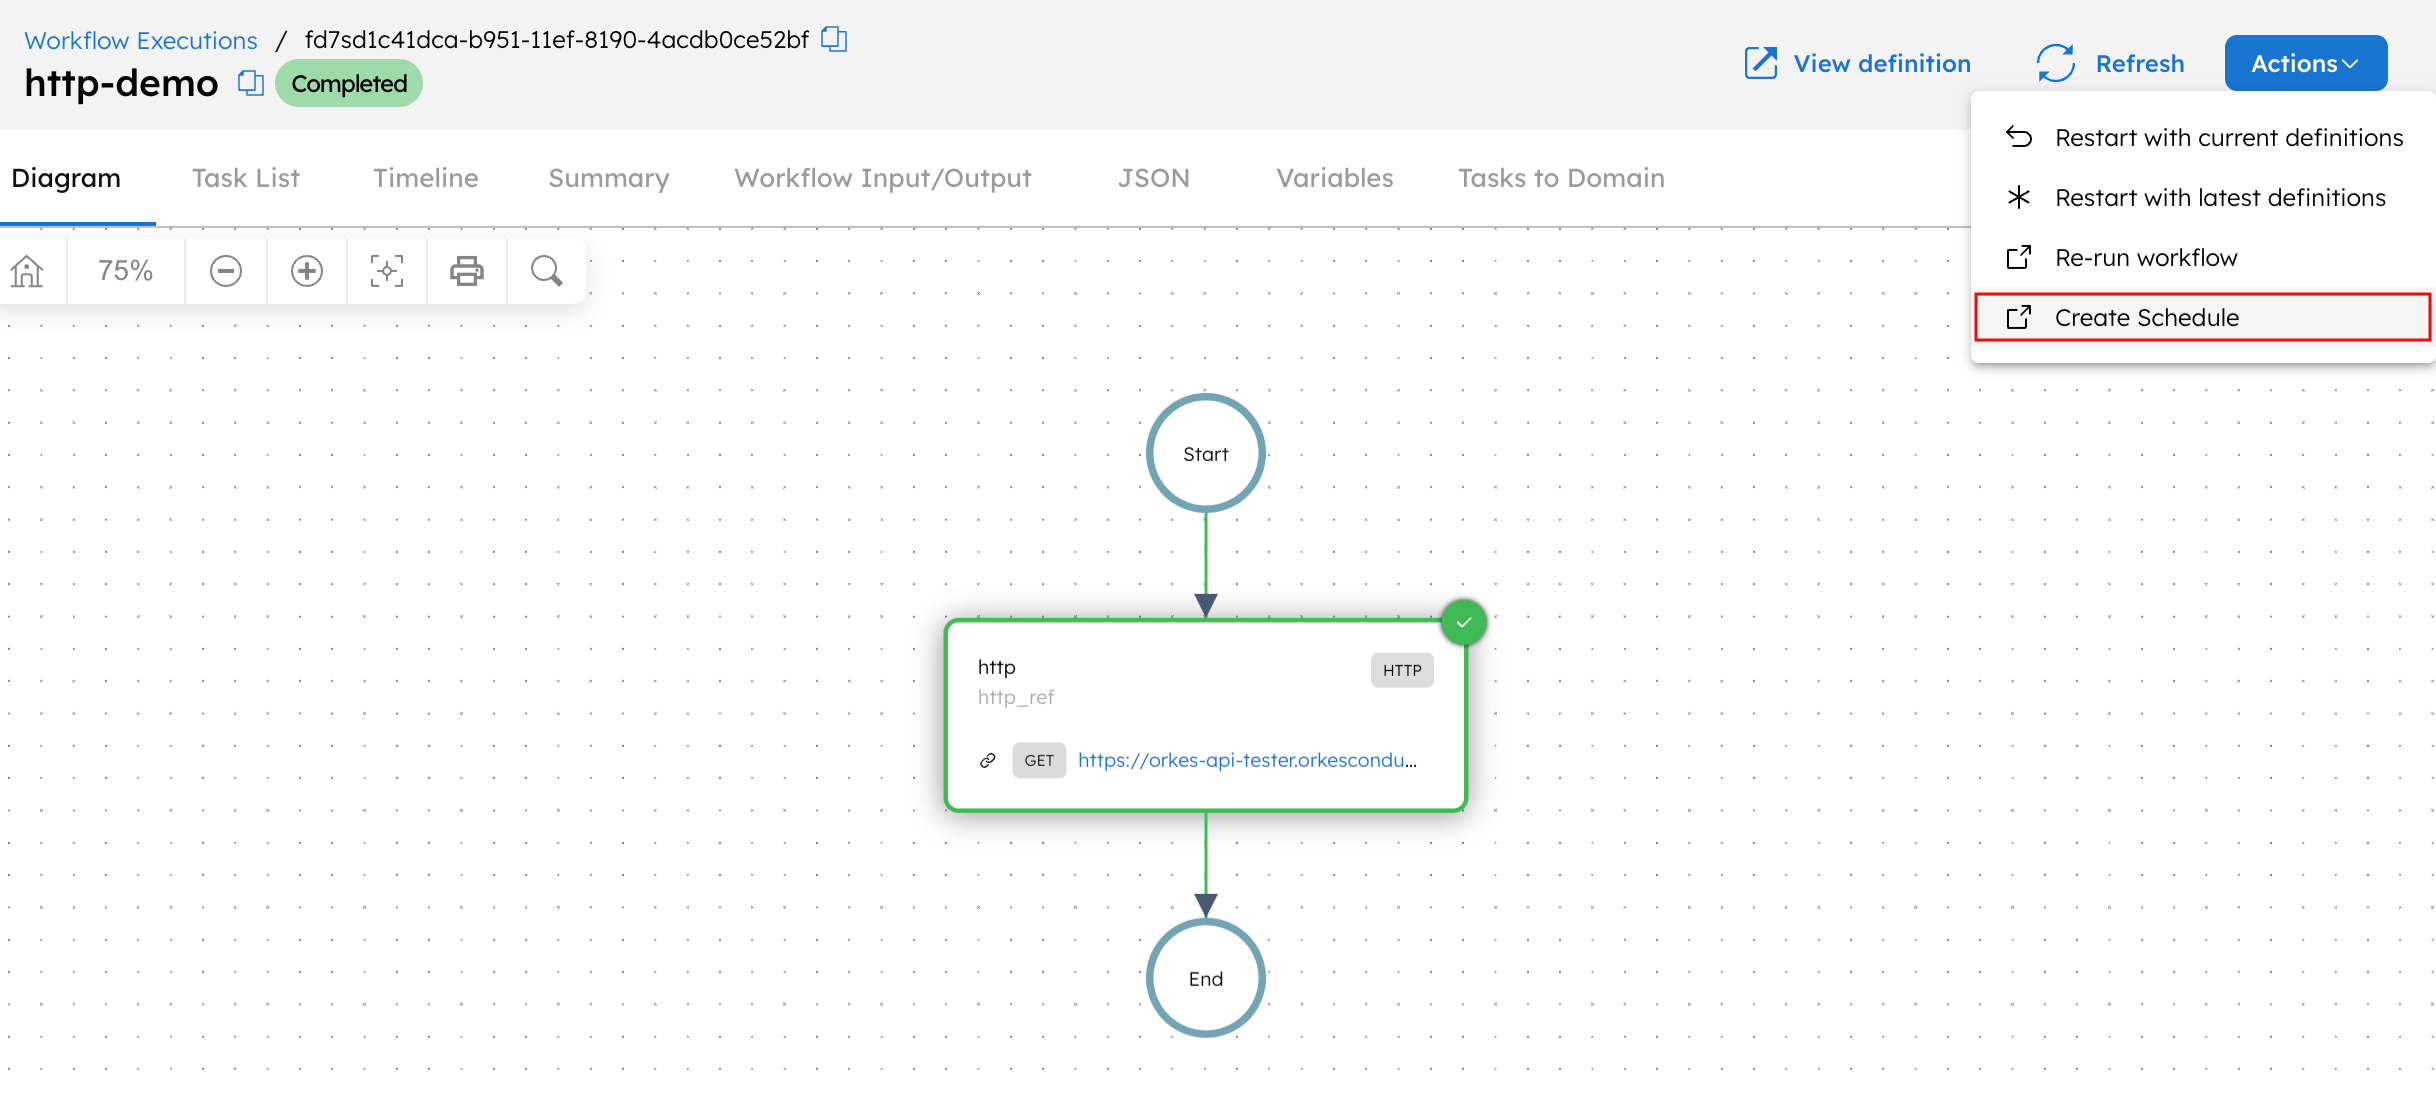Choose Restart with current definitions
The height and width of the screenshot is (1099, 2436).
pyautogui.click(x=2203, y=137)
